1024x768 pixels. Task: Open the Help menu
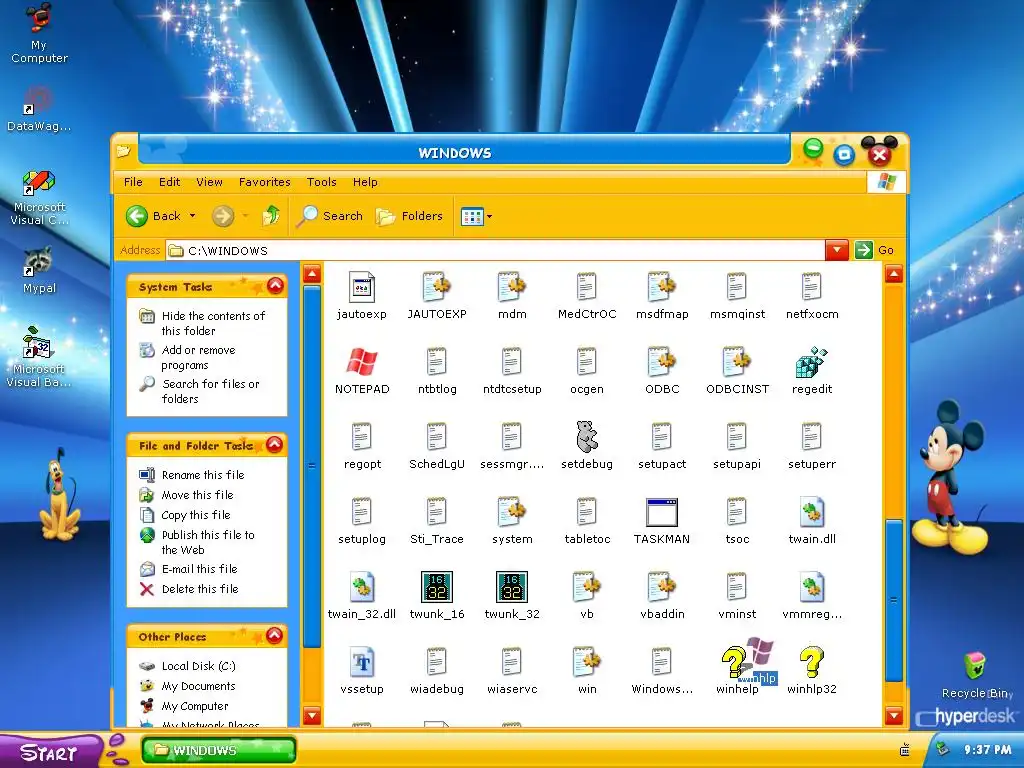click(x=365, y=182)
